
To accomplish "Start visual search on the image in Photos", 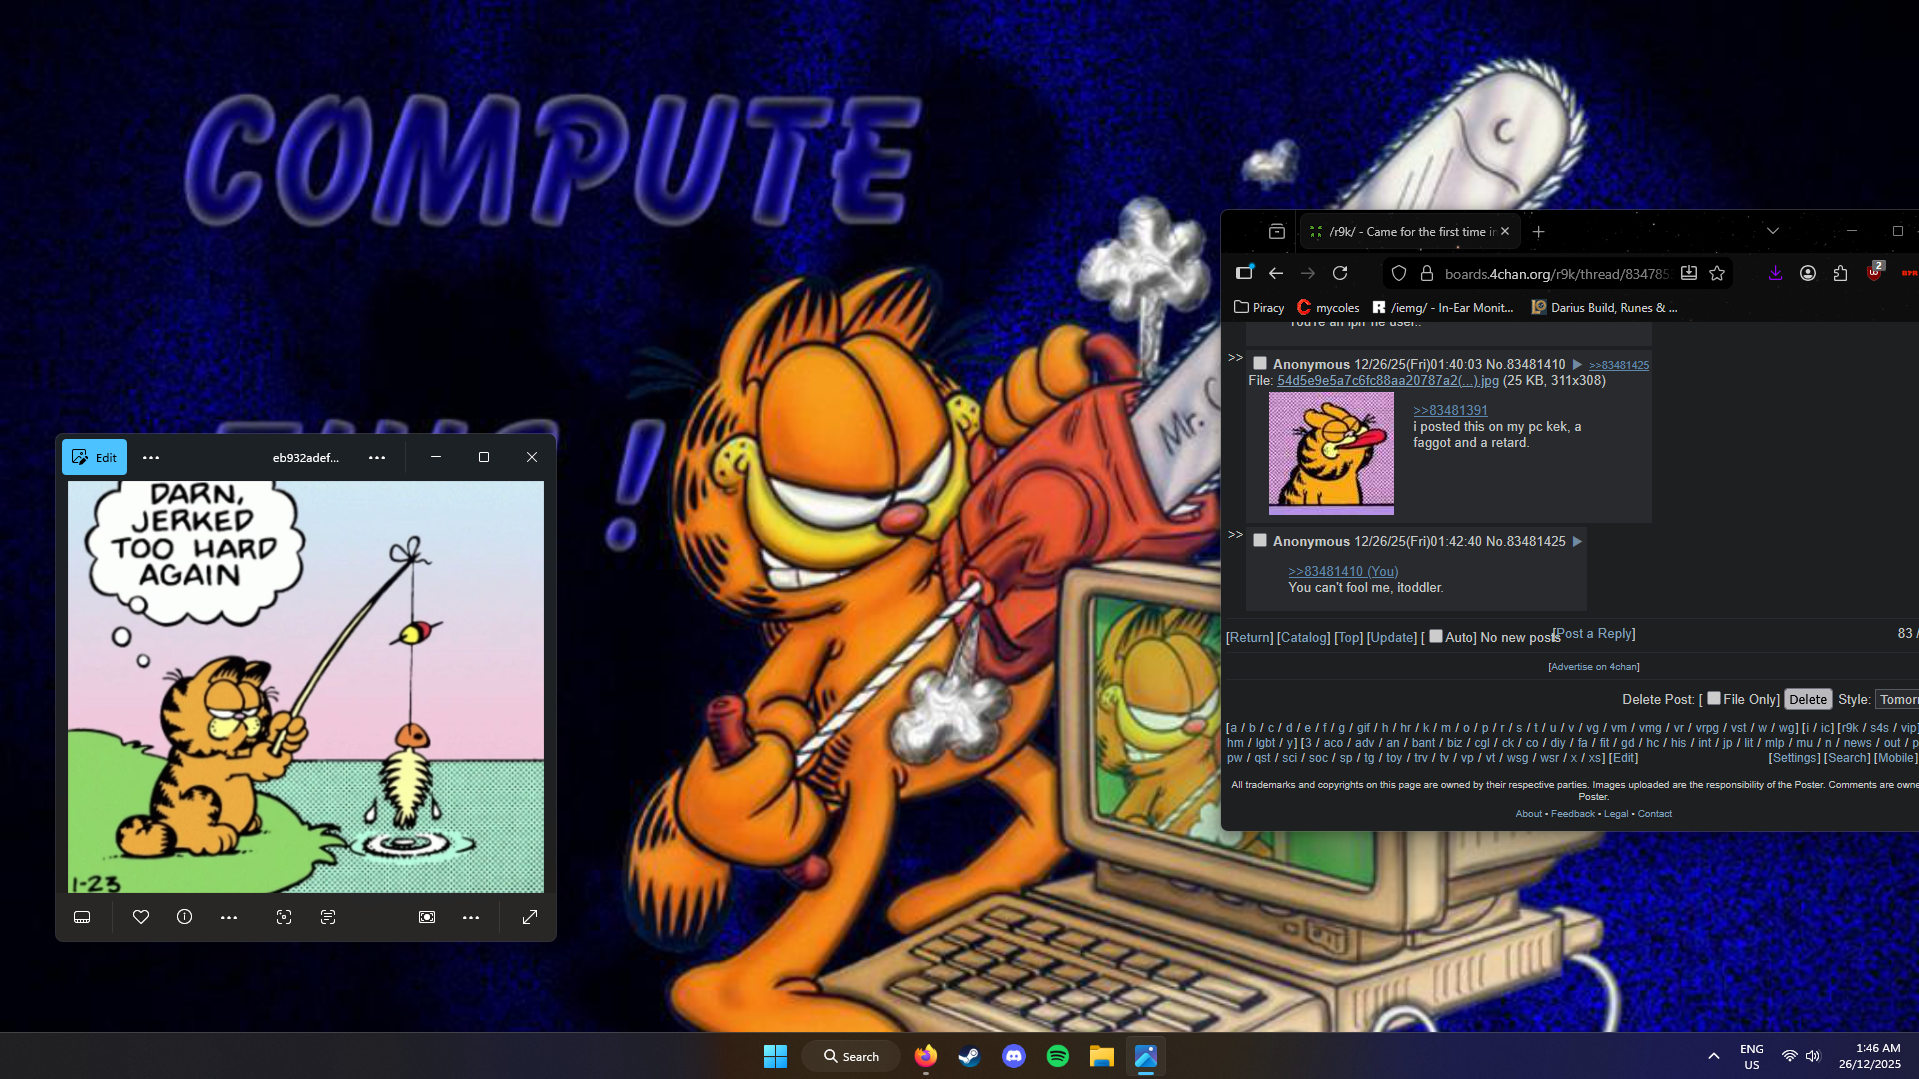I will coord(284,917).
